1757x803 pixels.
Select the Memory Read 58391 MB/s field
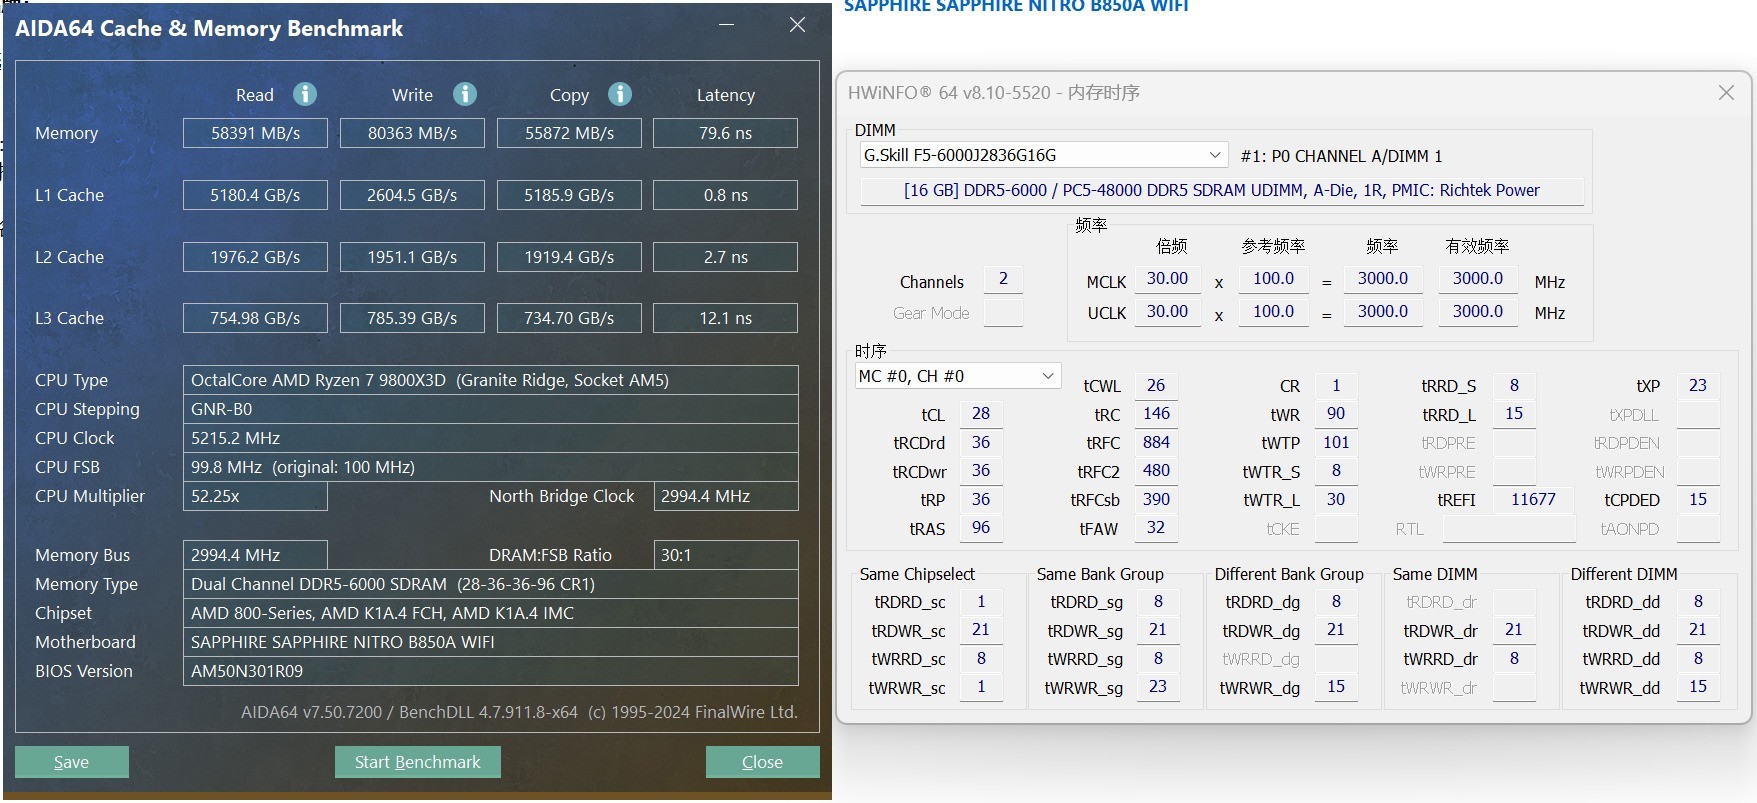pos(255,133)
